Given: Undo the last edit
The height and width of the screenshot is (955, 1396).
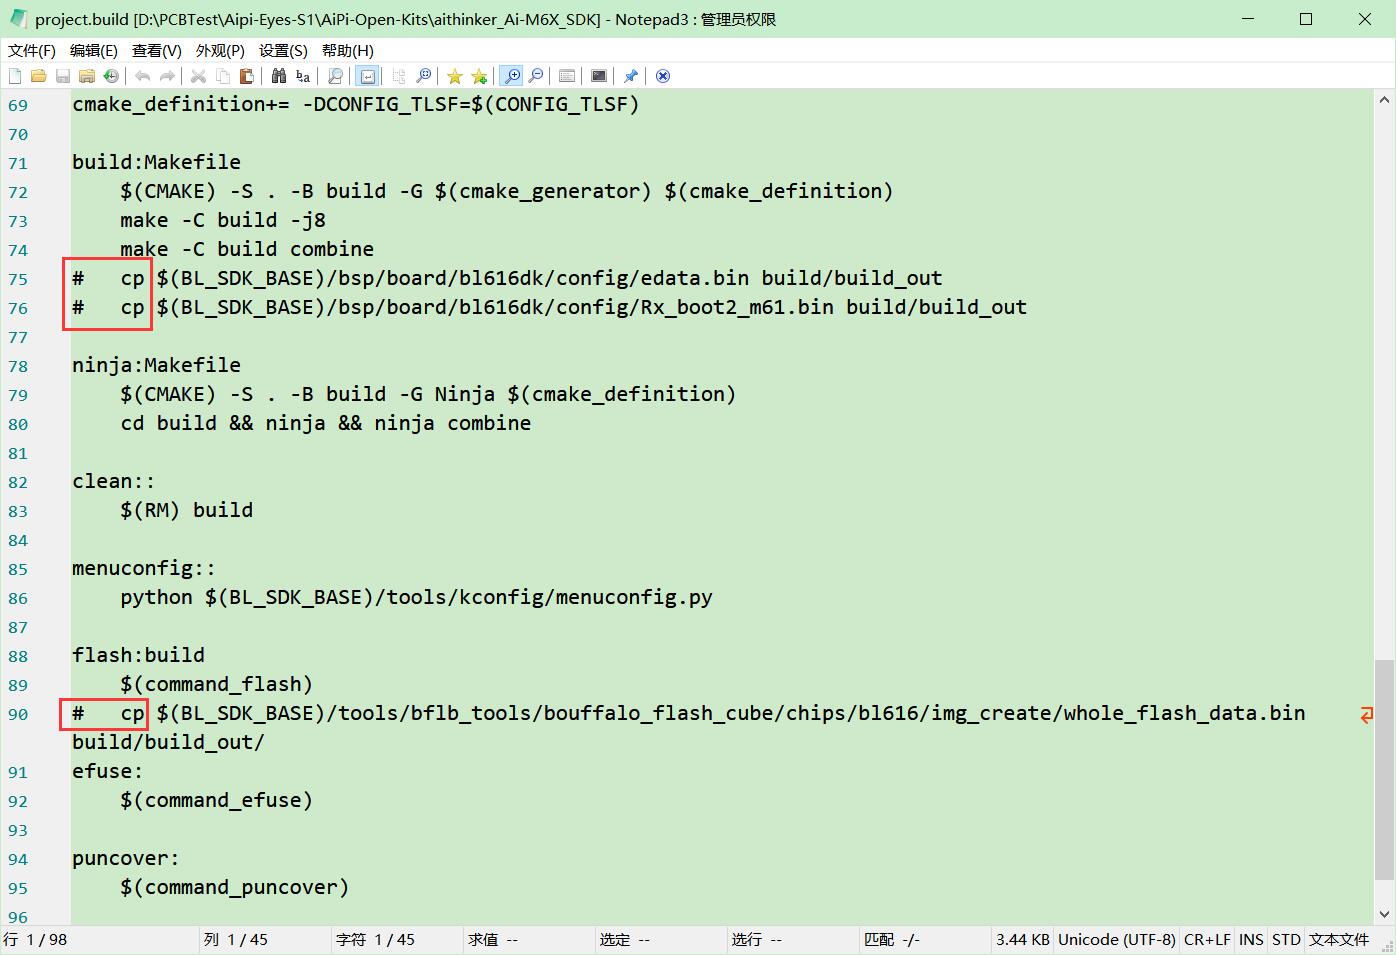Looking at the screenshot, I should [x=143, y=76].
